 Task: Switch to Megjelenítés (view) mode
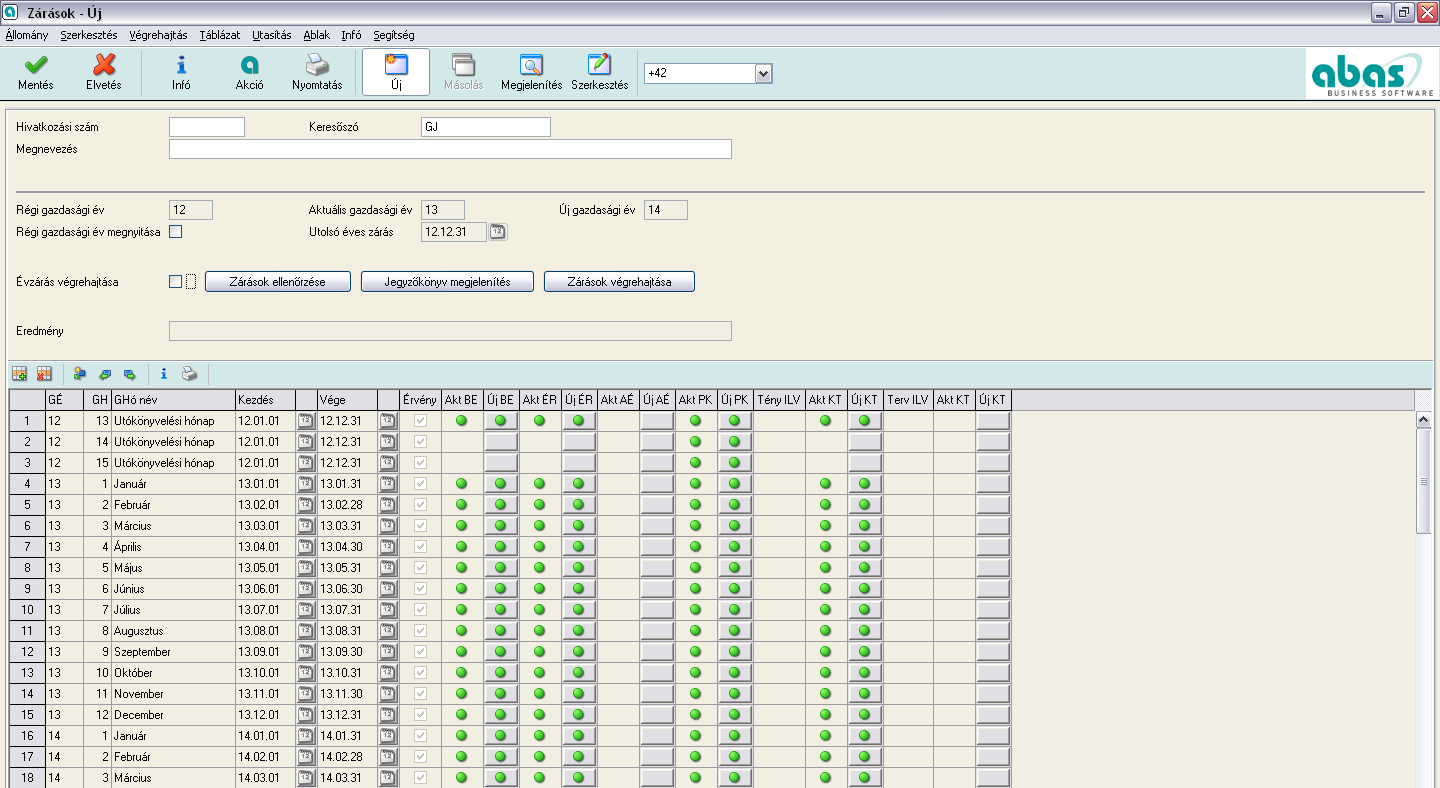click(531, 65)
